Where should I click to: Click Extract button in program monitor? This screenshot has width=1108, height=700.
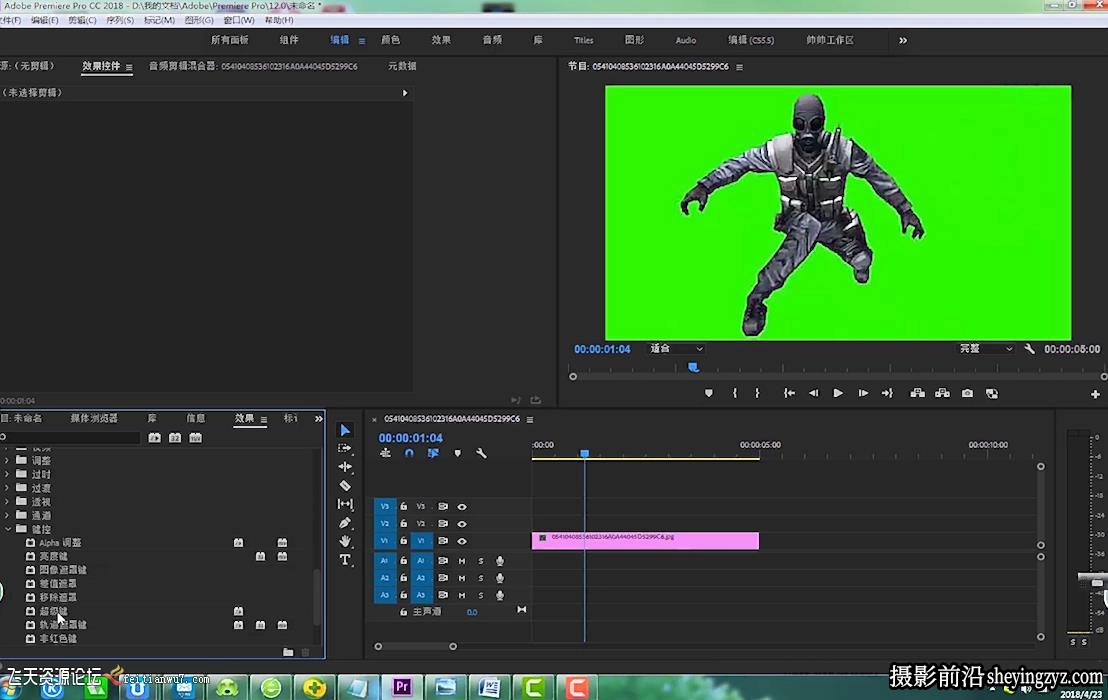pyautogui.click(x=943, y=393)
